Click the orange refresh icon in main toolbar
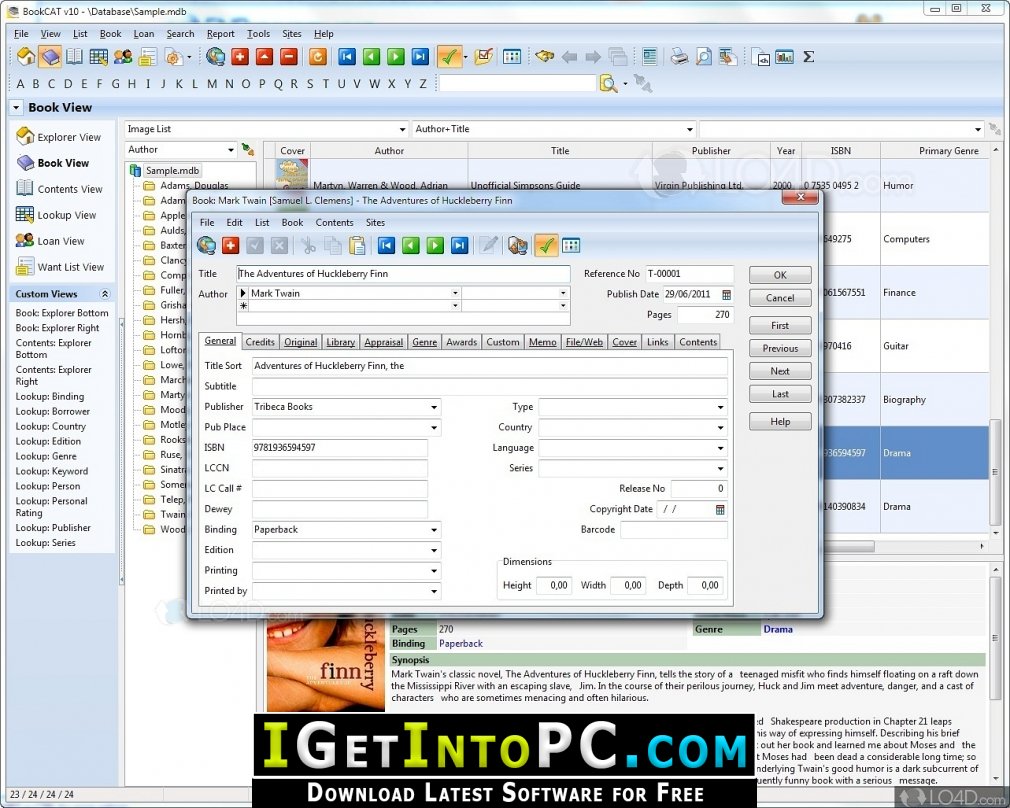The width and height of the screenshot is (1010, 808). coord(318,57)
